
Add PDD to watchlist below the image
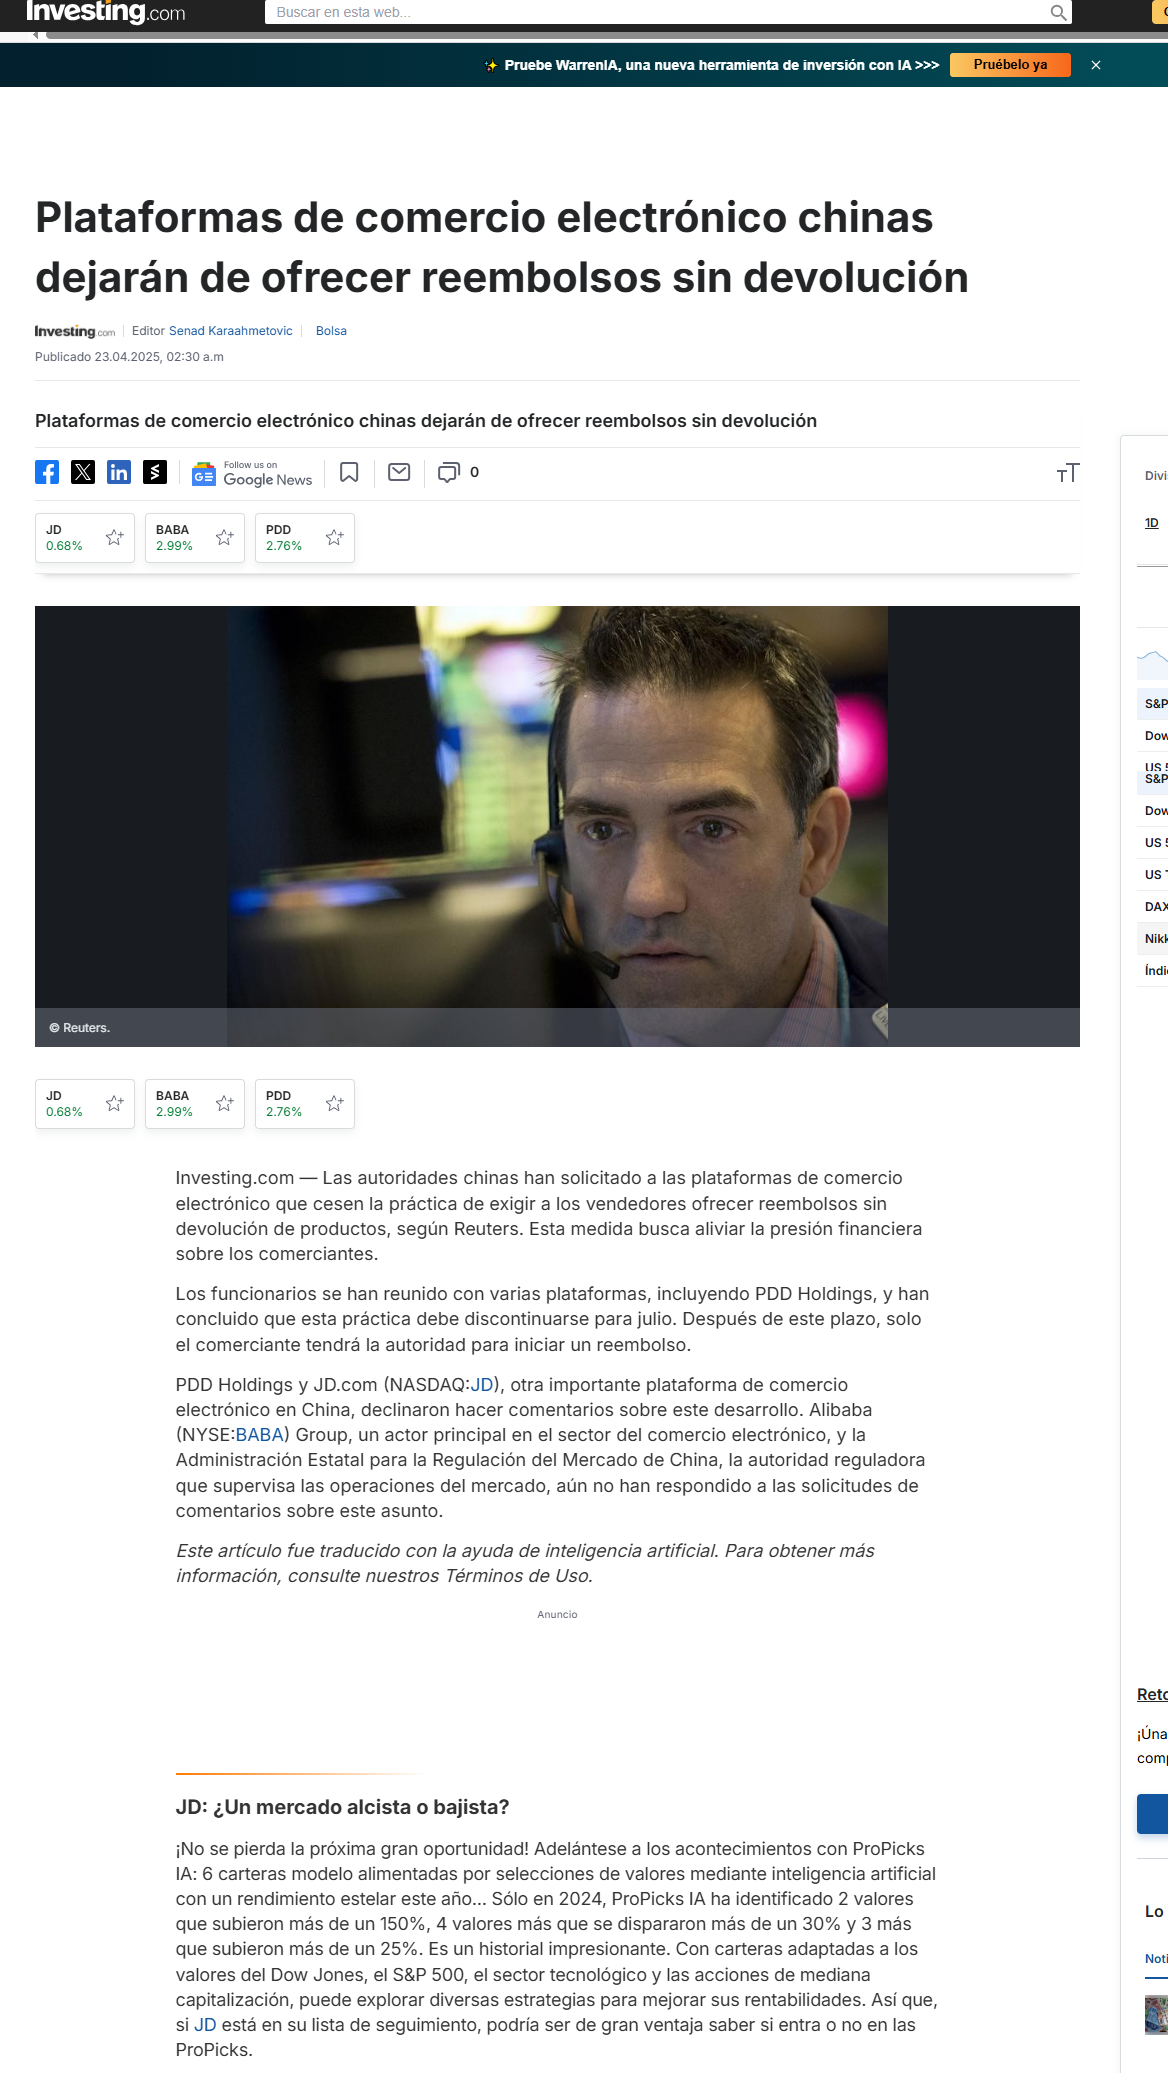click(x=335, y=1104)
